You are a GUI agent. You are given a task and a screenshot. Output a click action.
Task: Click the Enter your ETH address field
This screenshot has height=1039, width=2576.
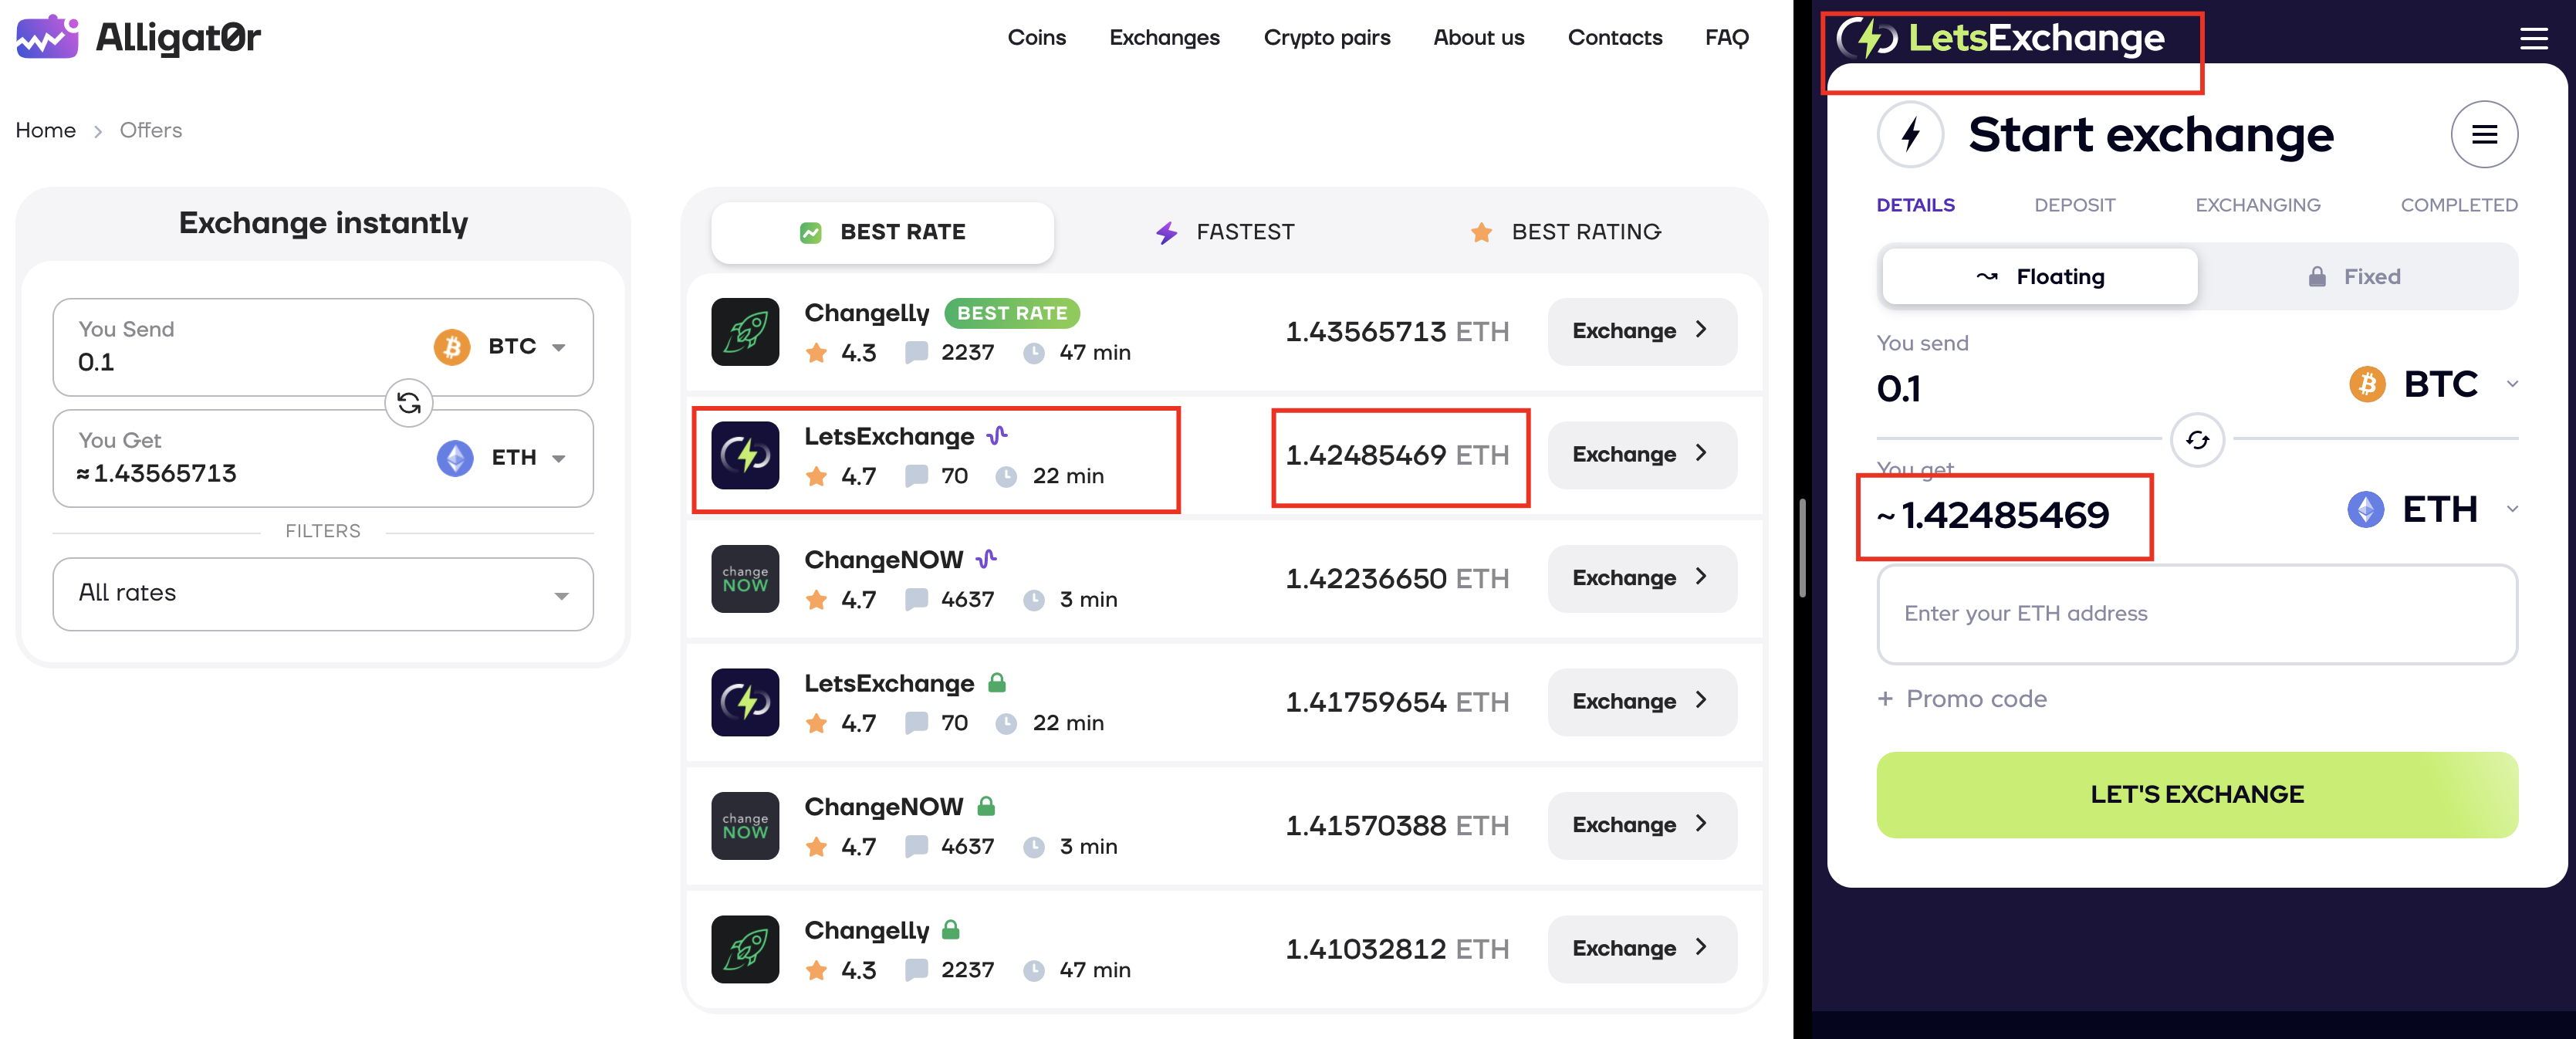click(2197, 614)
